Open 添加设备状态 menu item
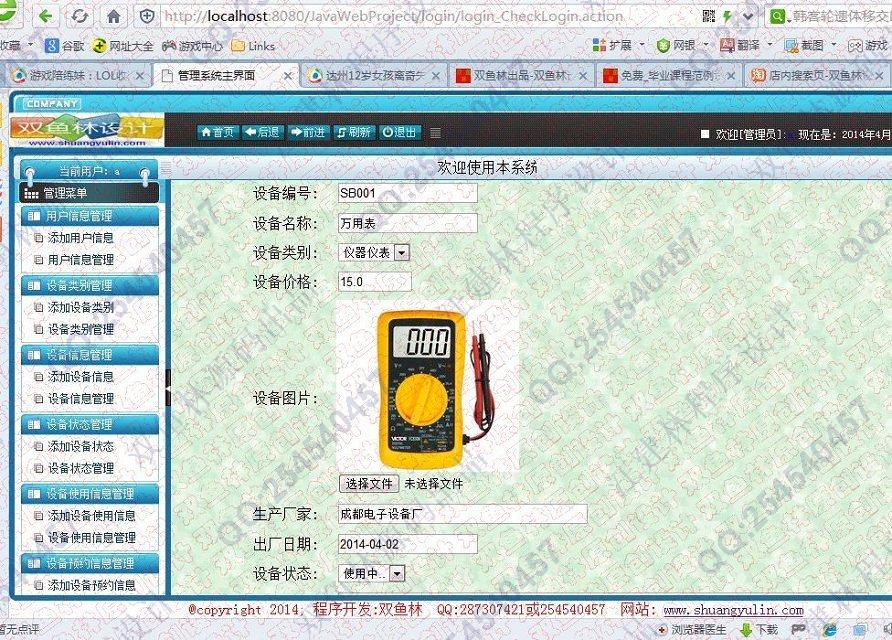Image resolution: width=892 pixels, height=640 pixels. click(x=80, y=447)
